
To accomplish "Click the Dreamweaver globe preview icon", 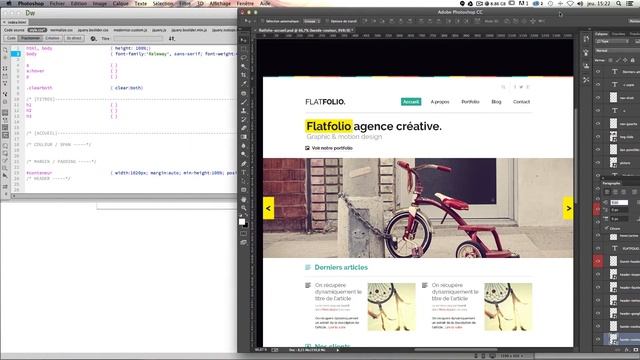I will point(93,38).
